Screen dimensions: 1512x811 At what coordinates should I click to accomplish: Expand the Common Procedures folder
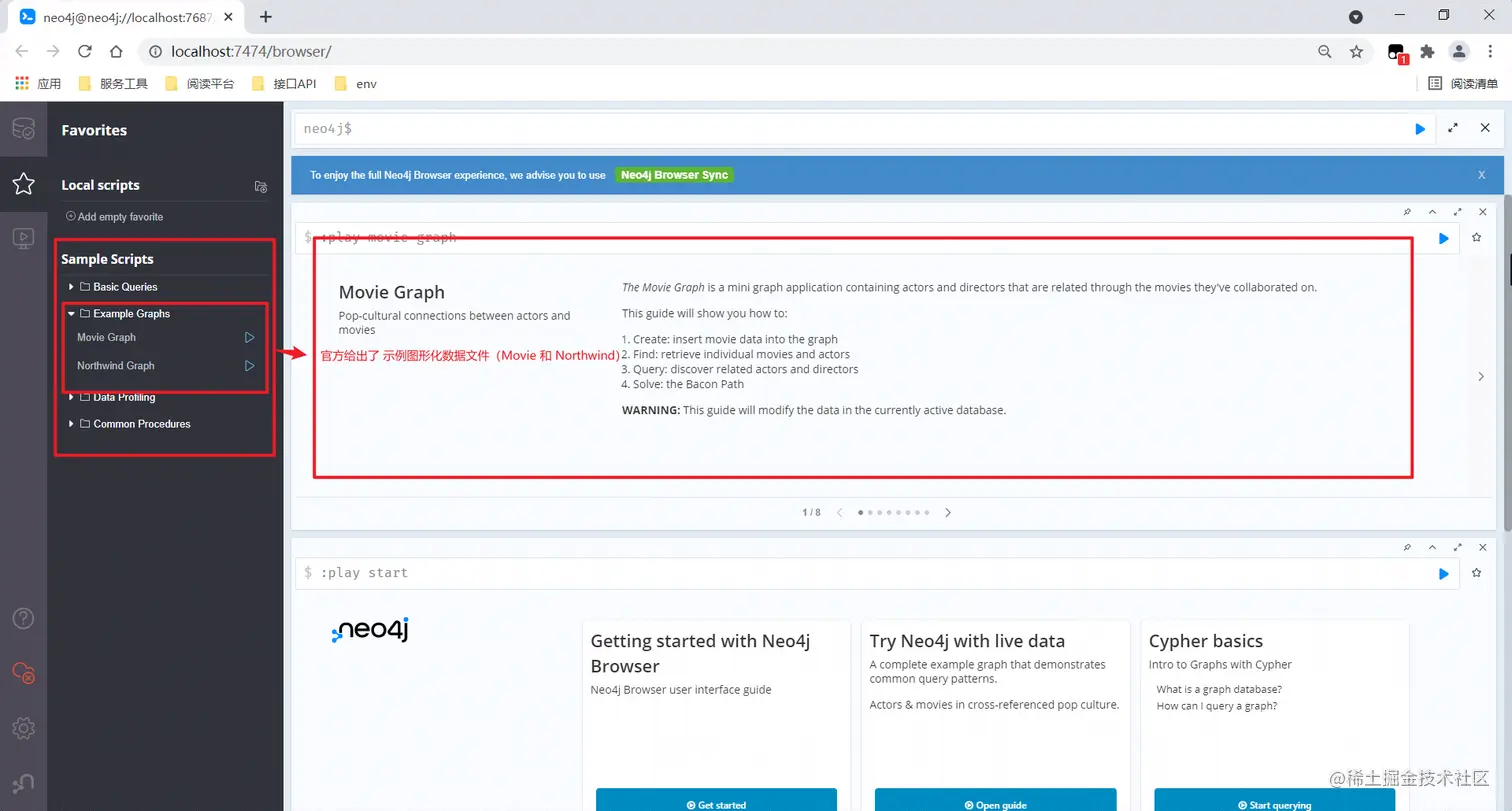coord(71,424)
